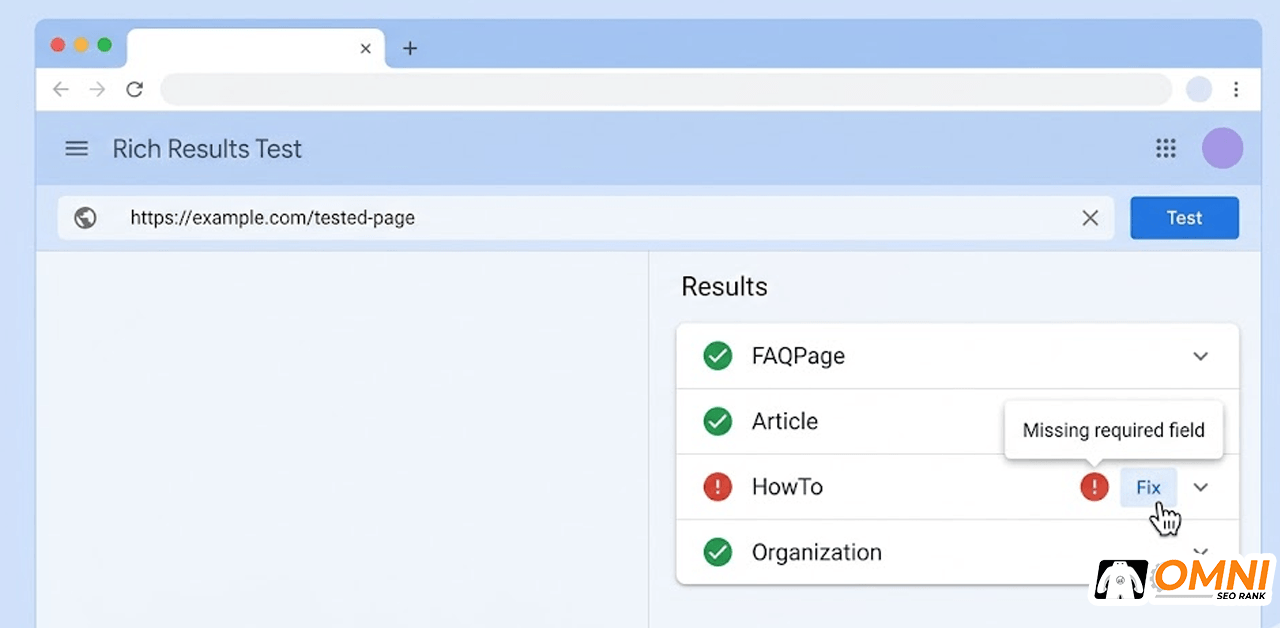Image resolution: width=1280 pixels, height=628 pixels.
Task: Reload the page in browser
Action: [x=134, y=90]
